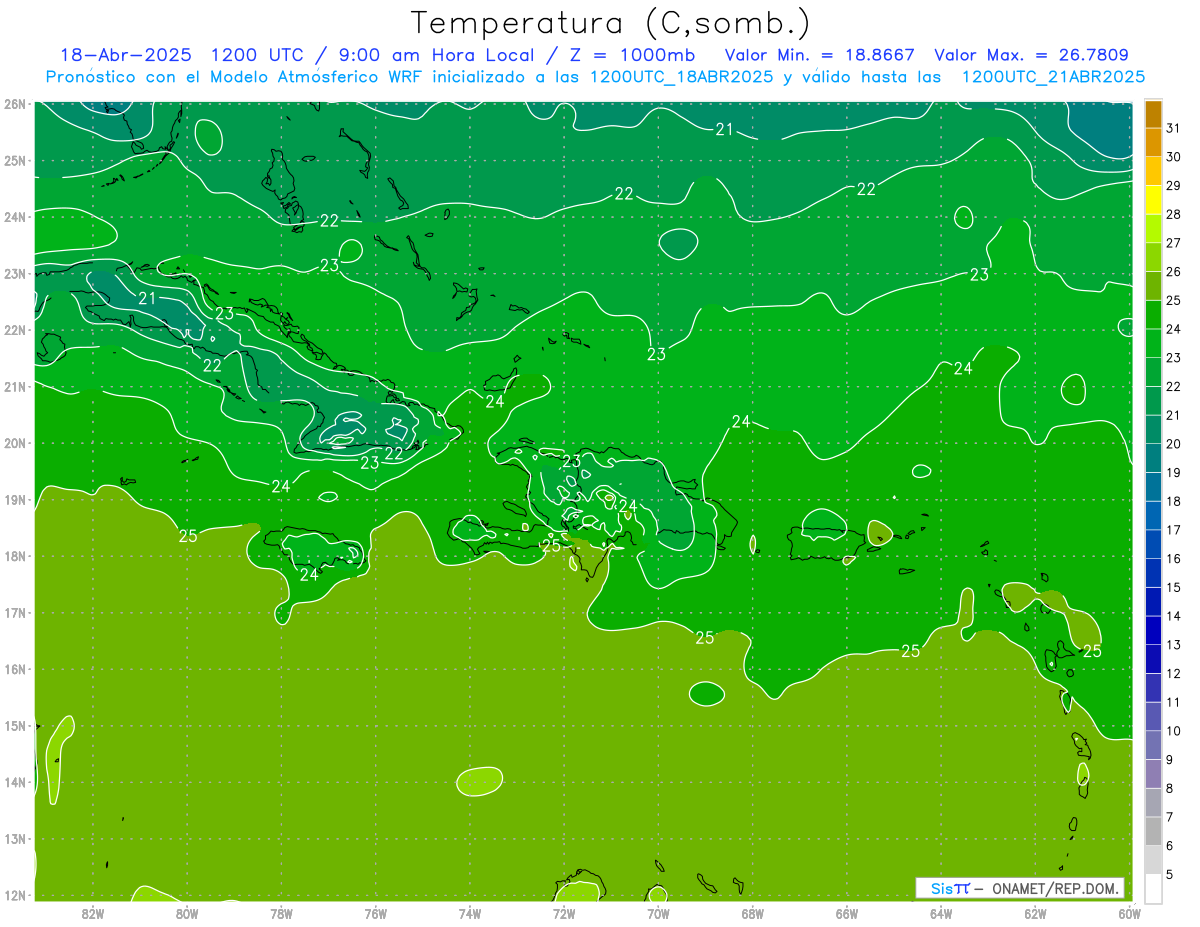Click the '21' contour label over western Cuba
This screenshot has height=927, width=1200.
click(148, 298)
